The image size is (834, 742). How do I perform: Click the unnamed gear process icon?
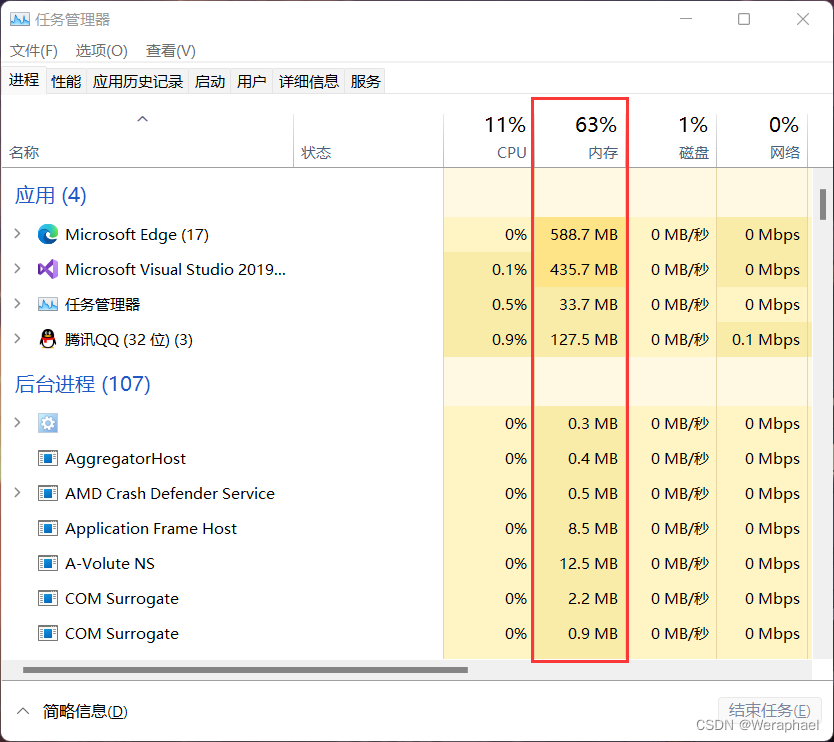coord(48,423)
